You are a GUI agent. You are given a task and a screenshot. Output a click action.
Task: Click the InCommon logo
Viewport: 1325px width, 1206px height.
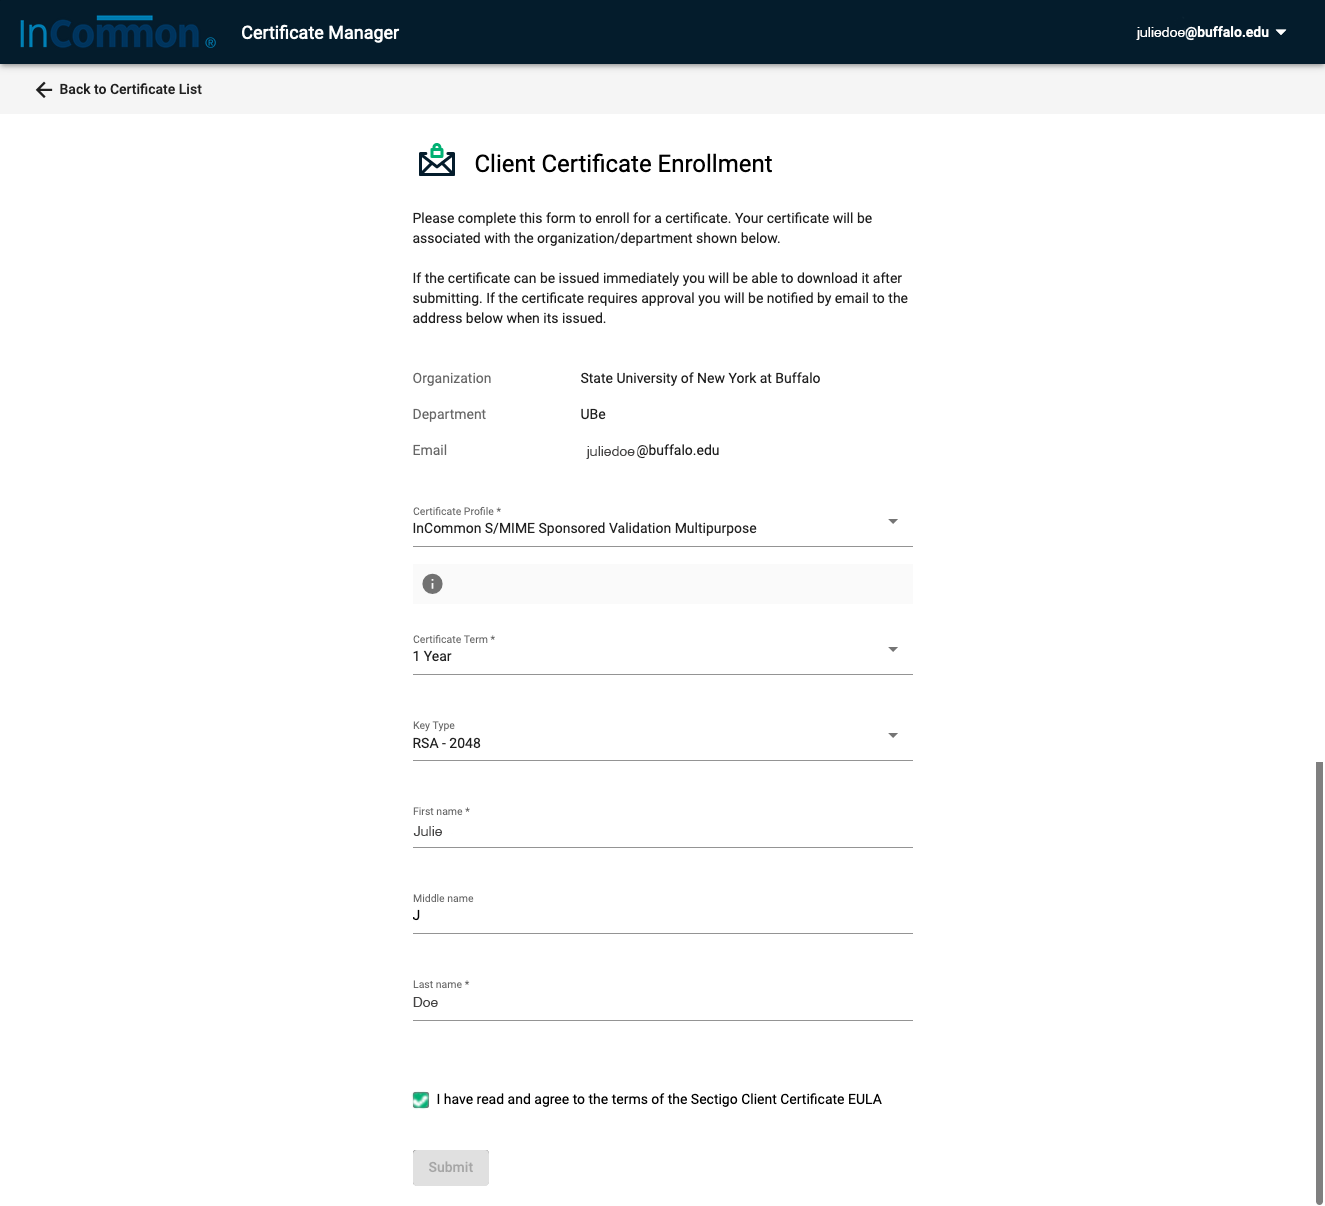tap(117, 33)
